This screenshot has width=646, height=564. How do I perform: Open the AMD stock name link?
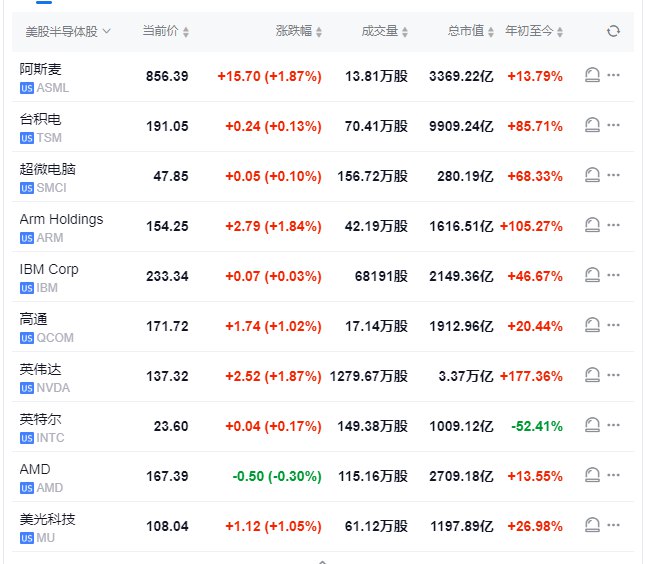click(35, 469)
